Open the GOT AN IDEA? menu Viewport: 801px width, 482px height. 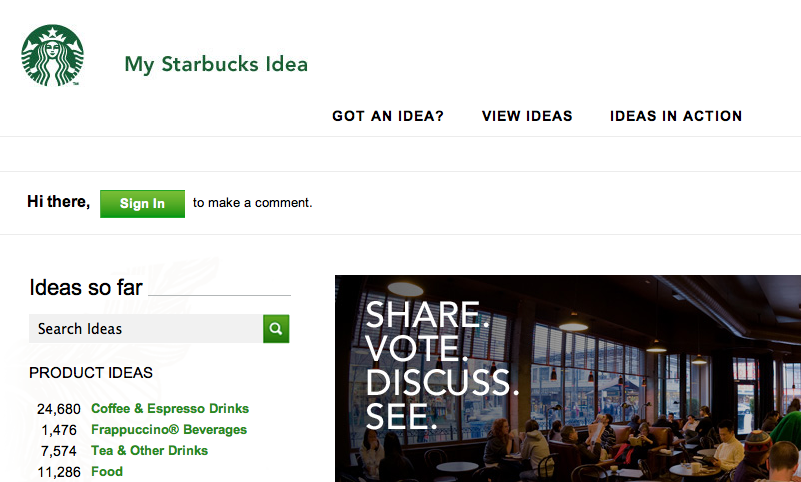coord(388,116)
